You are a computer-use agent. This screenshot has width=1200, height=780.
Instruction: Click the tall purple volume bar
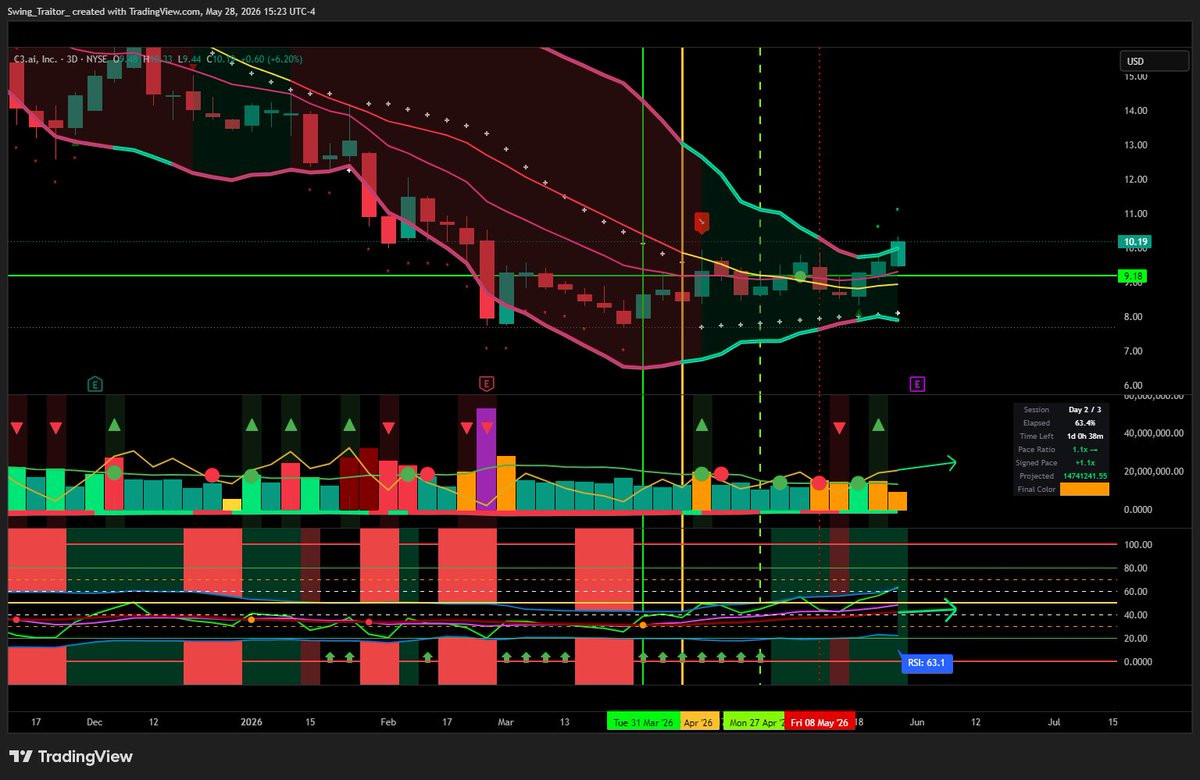click(x=486, y=459)
